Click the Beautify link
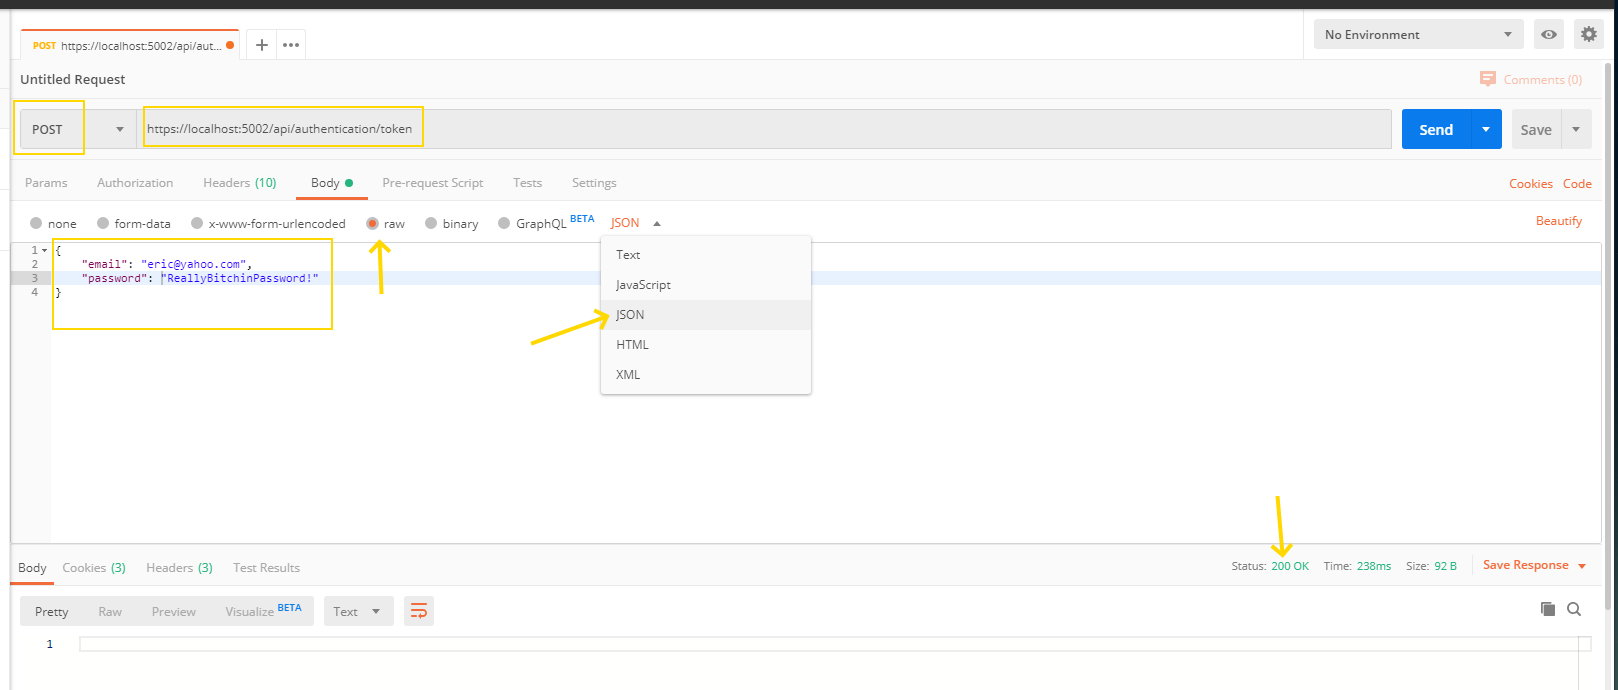 tap(1558, 221)
